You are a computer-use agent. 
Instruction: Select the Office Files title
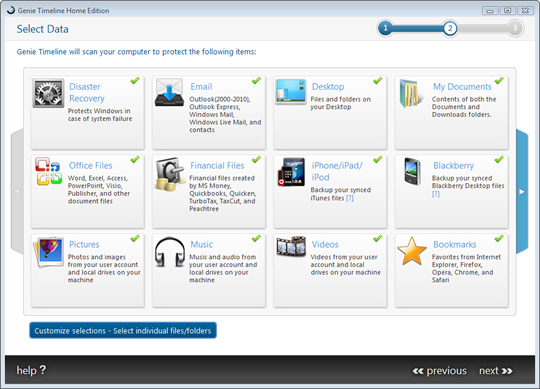point(91,165)
